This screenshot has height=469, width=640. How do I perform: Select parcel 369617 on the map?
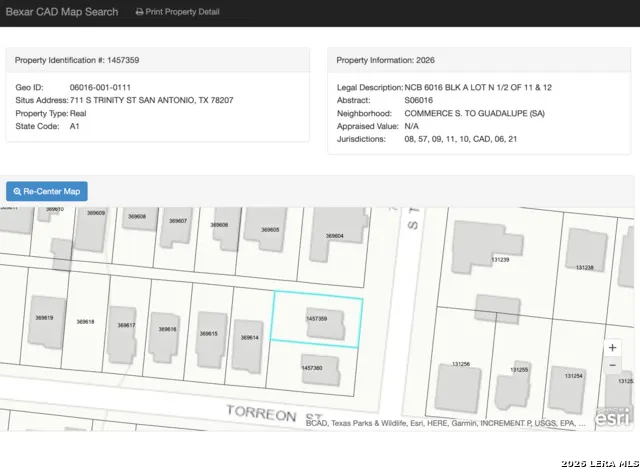(x=127, y=325)
